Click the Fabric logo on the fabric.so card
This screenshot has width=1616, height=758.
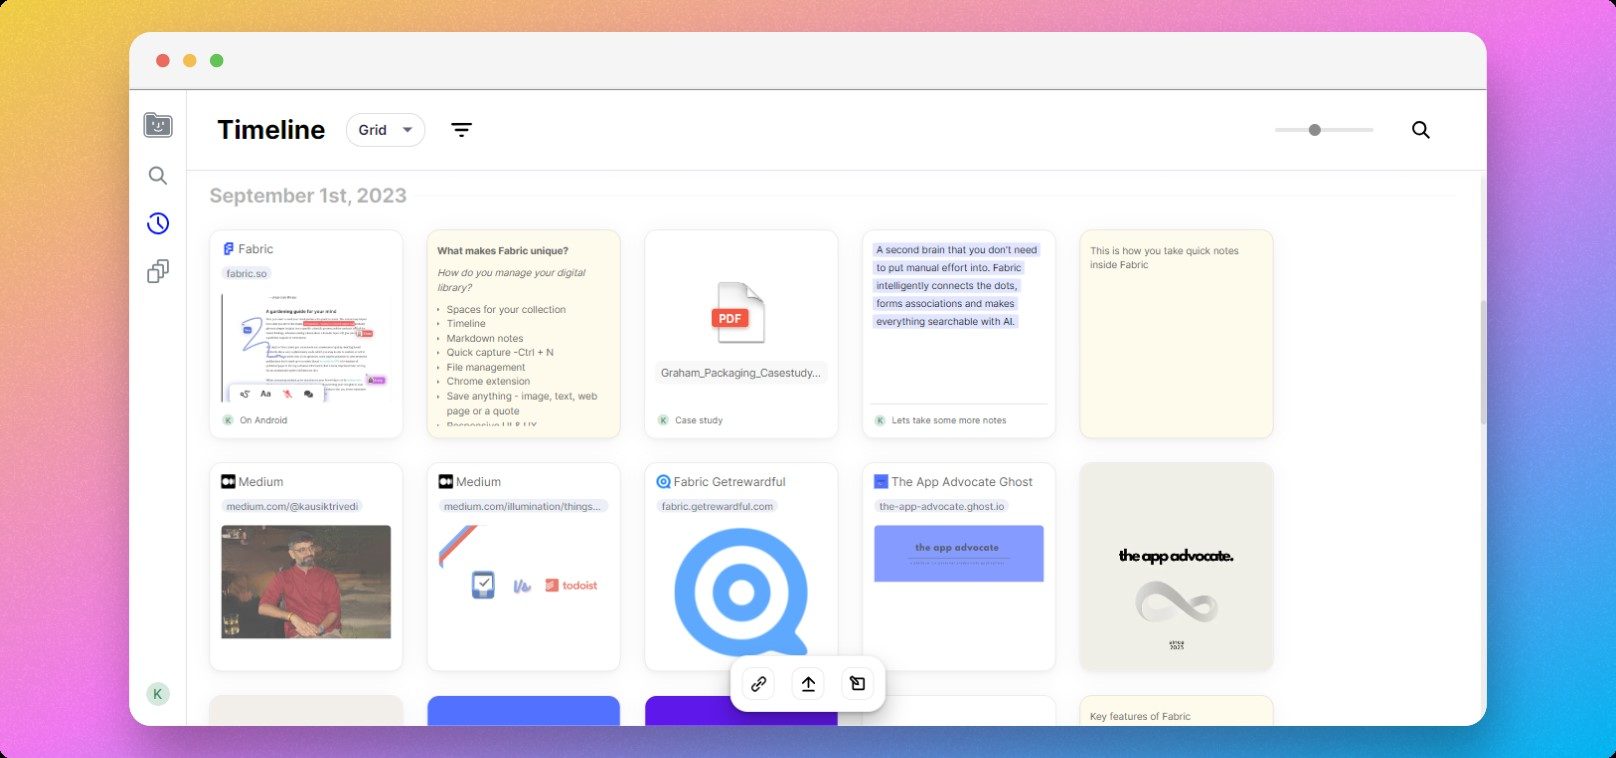228,249
